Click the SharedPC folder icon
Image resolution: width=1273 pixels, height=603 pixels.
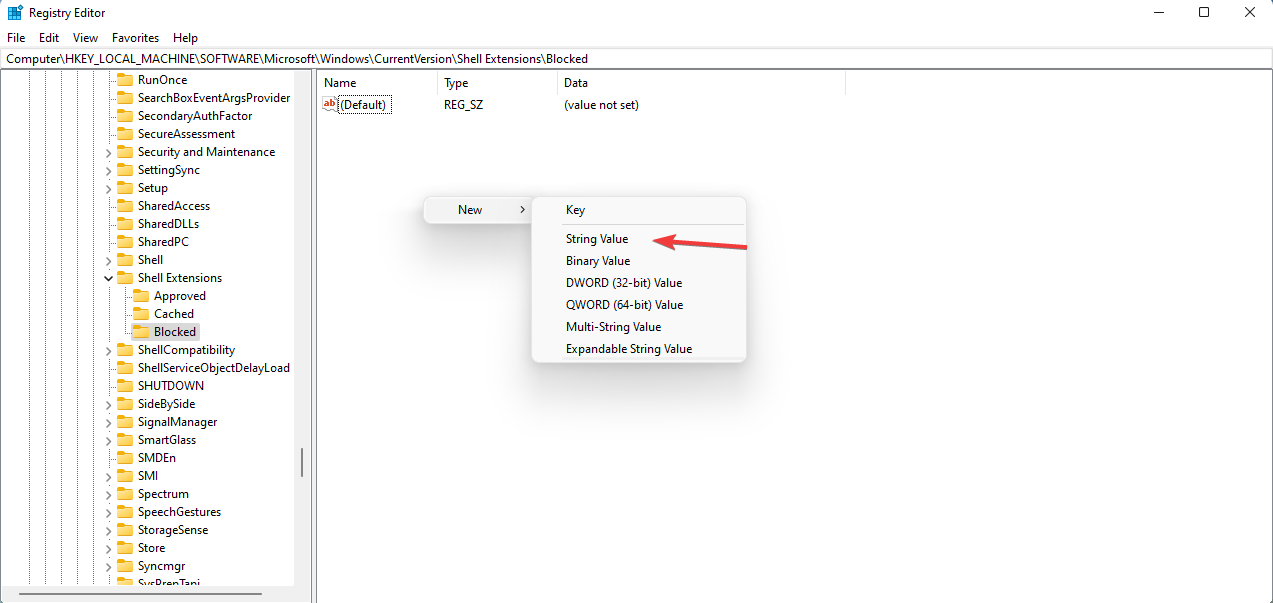point(125,242)
